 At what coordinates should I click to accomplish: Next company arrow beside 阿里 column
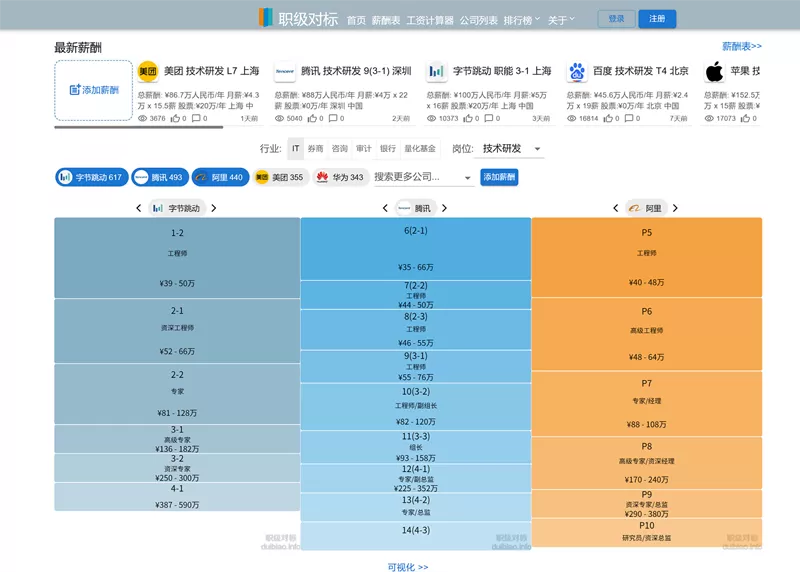675,208
